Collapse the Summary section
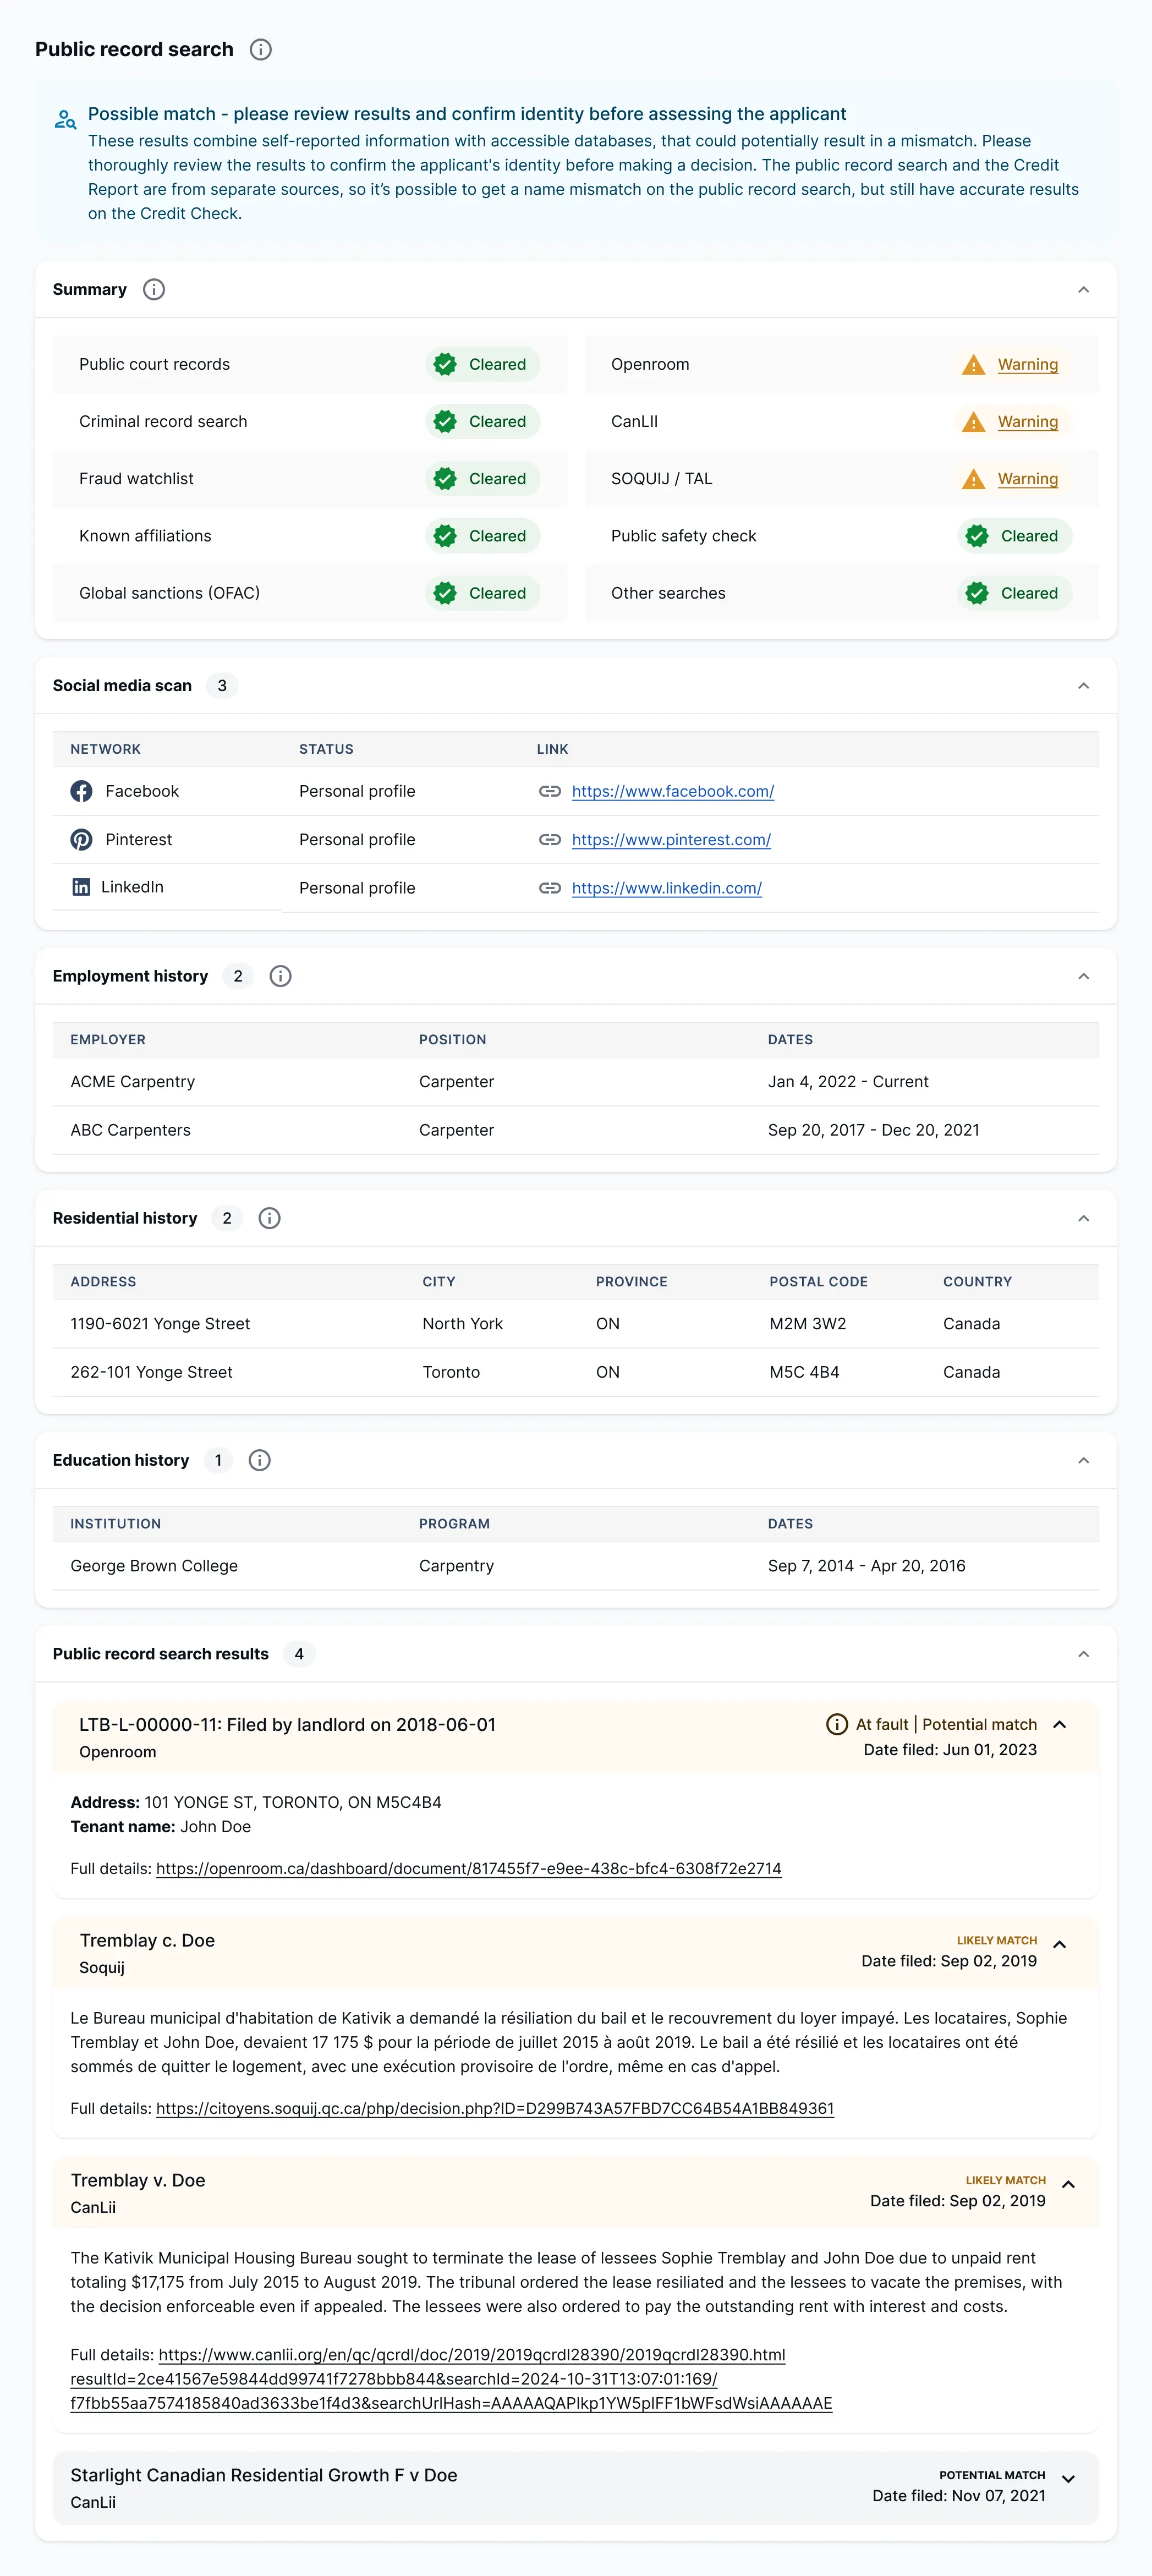The image size is (1152, 2576). pyautogui.click(x=1083, y=289)
